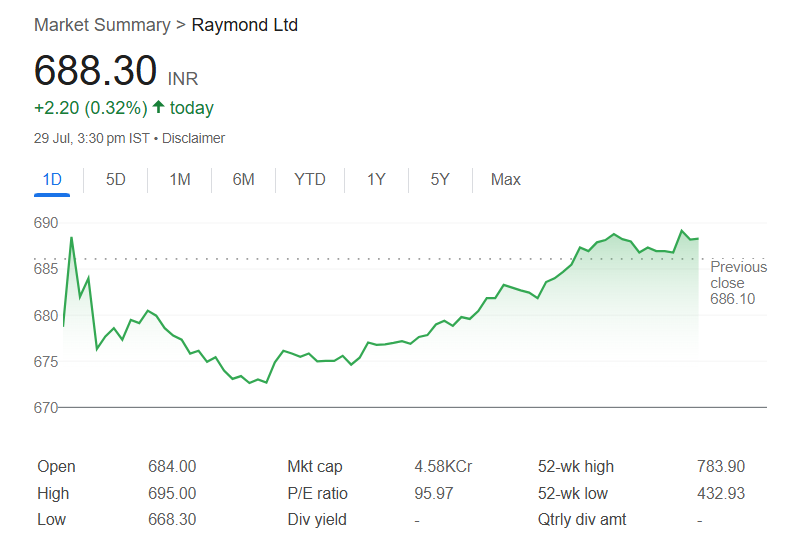The image size is (799, 541).
Task: Switch to the 5D chart range
Action: tap(116, 180)
